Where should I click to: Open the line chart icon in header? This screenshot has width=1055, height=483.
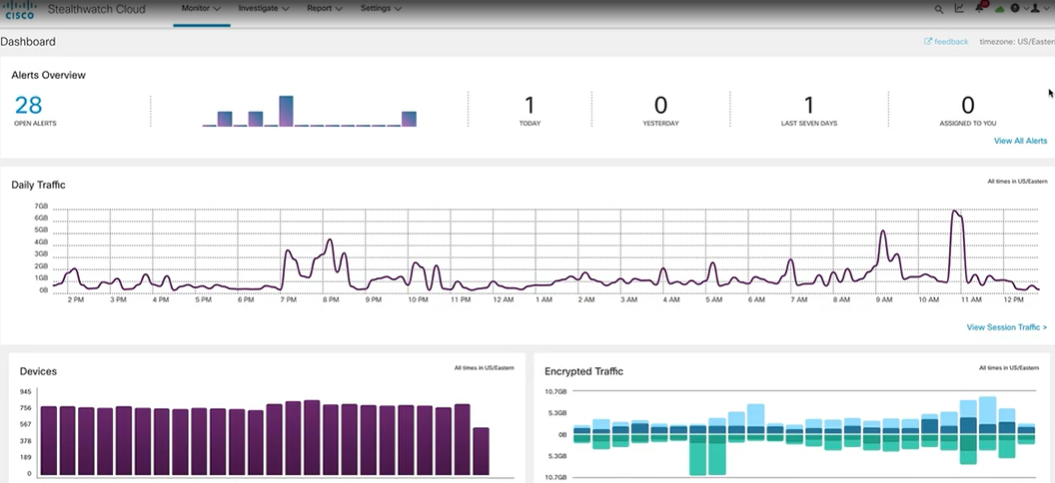pos(959,9)
